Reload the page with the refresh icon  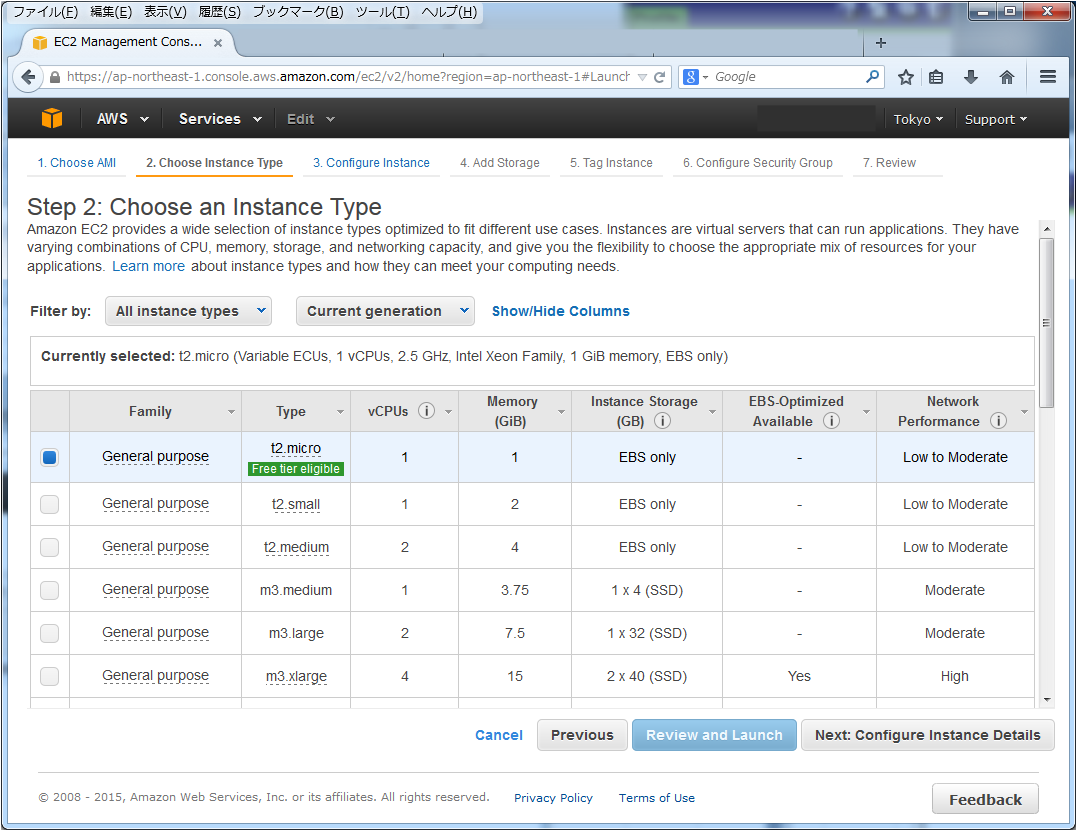click(x=659, y=77)
